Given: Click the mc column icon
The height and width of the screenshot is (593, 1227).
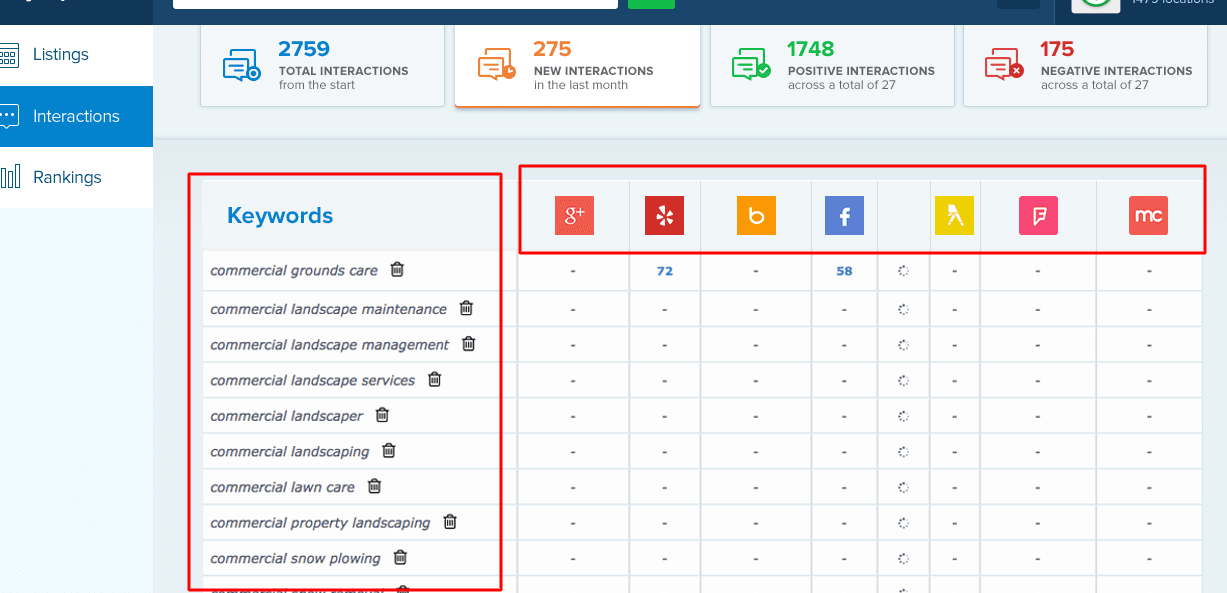Looking at the screenshot, I should tap(1148, 215).
